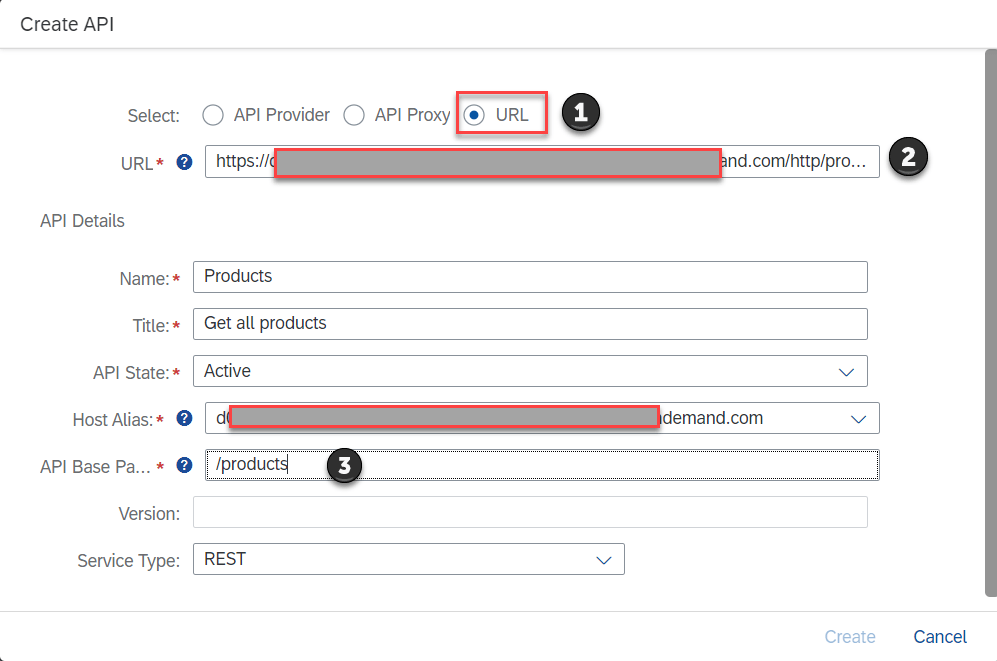Click help icon beside API Base Path
The height and width of the screenshot is (661, 997).
coord(184,465)
